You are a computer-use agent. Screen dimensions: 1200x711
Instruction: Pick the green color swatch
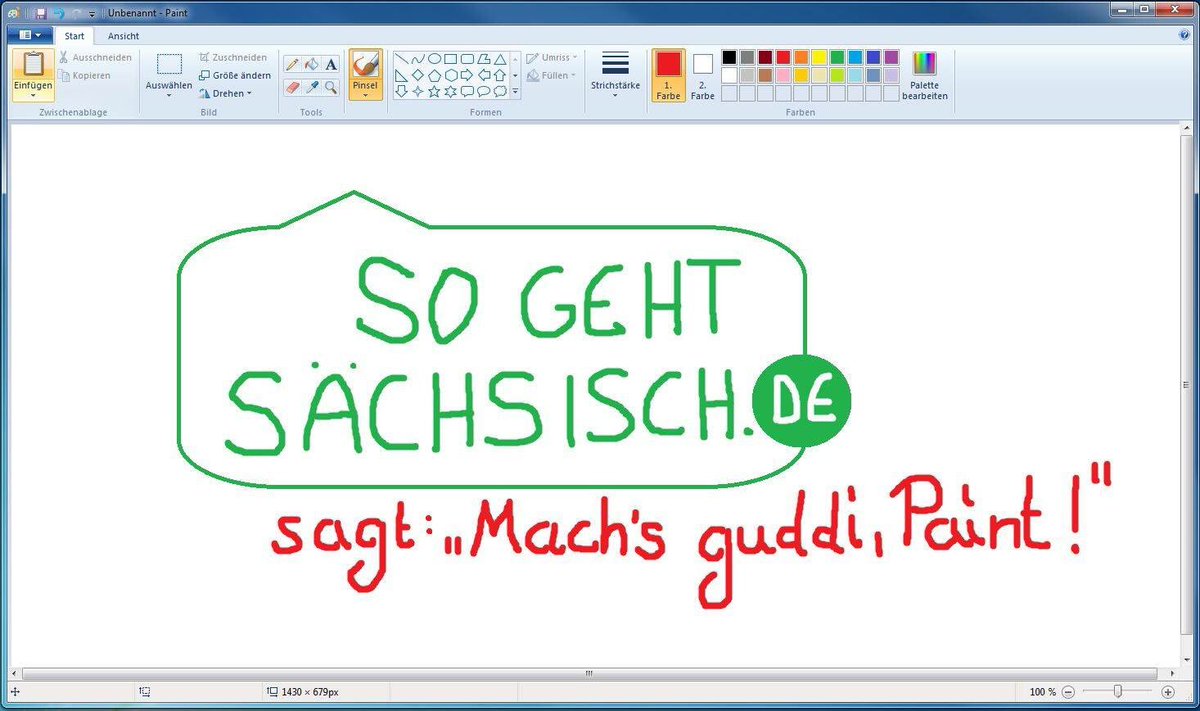click(x=837, y=57)
